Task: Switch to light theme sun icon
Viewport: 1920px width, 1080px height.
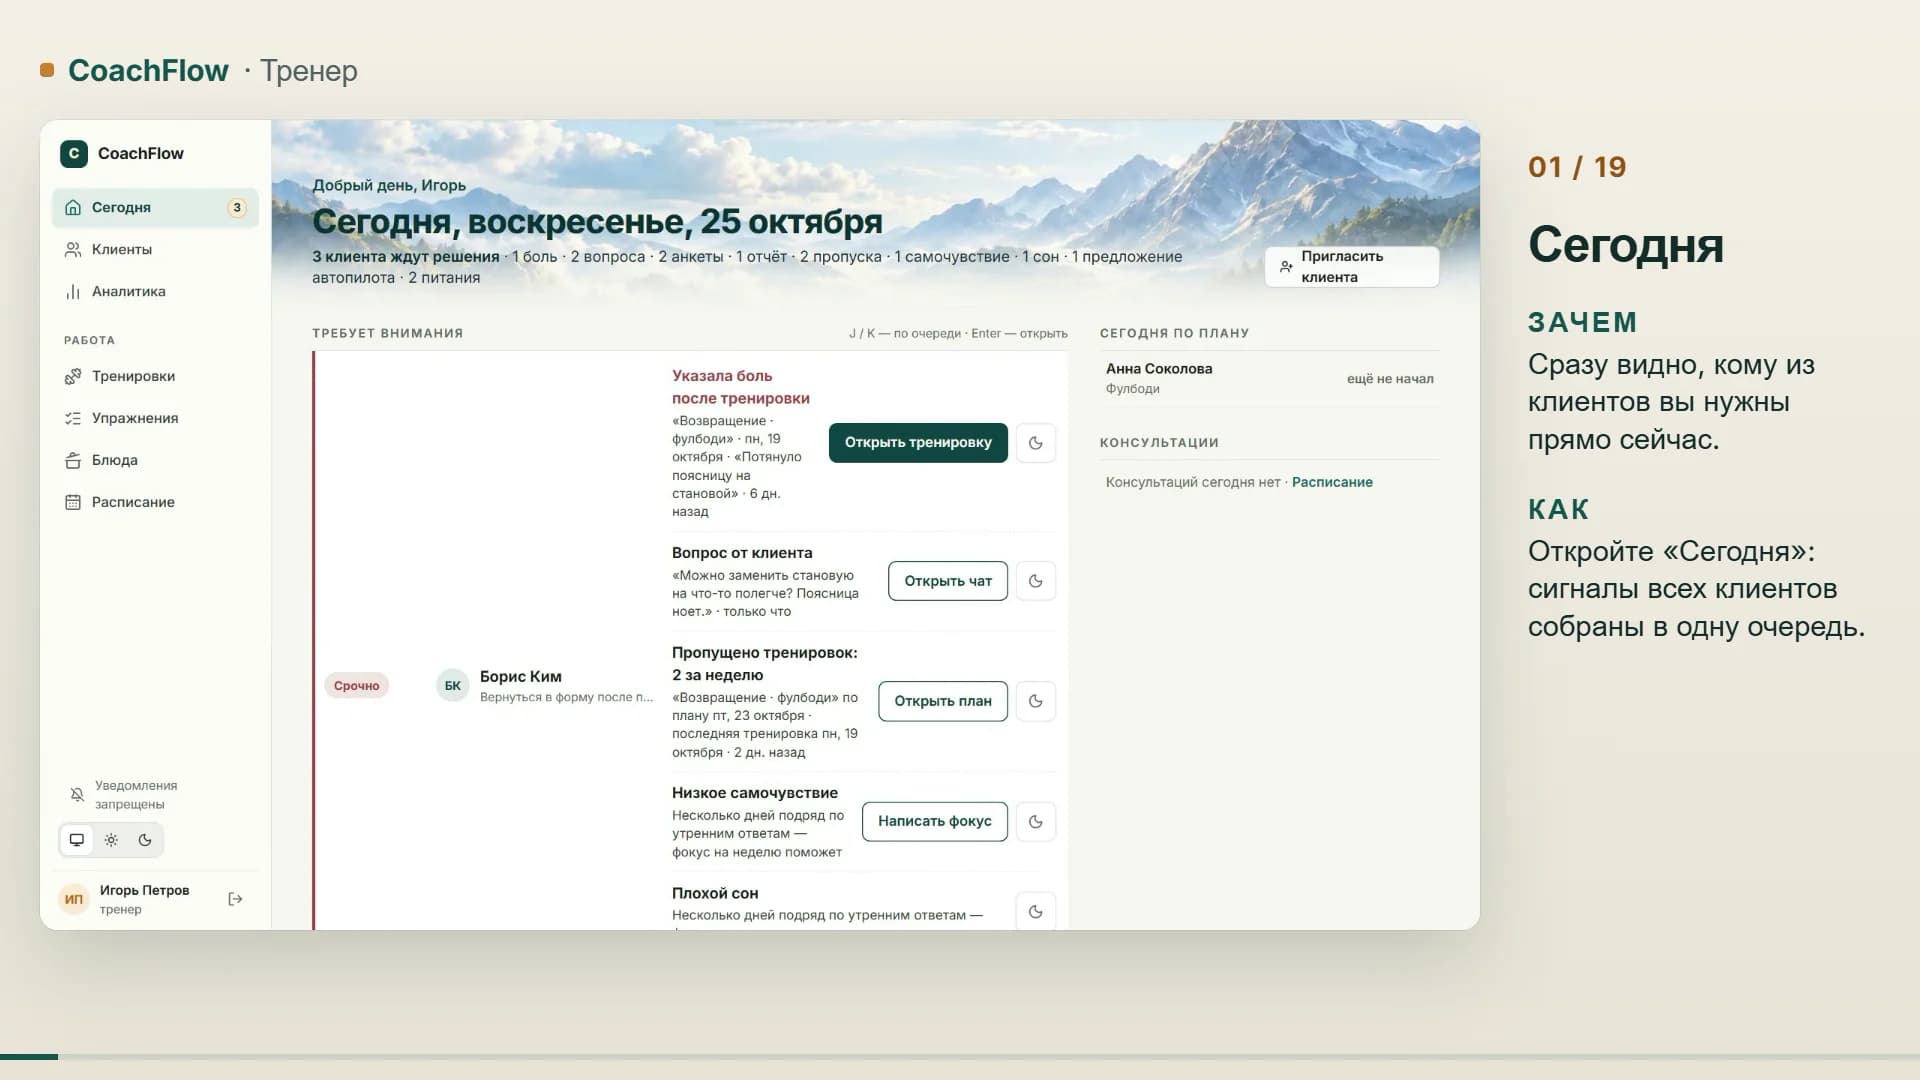Action: point(111,840)
